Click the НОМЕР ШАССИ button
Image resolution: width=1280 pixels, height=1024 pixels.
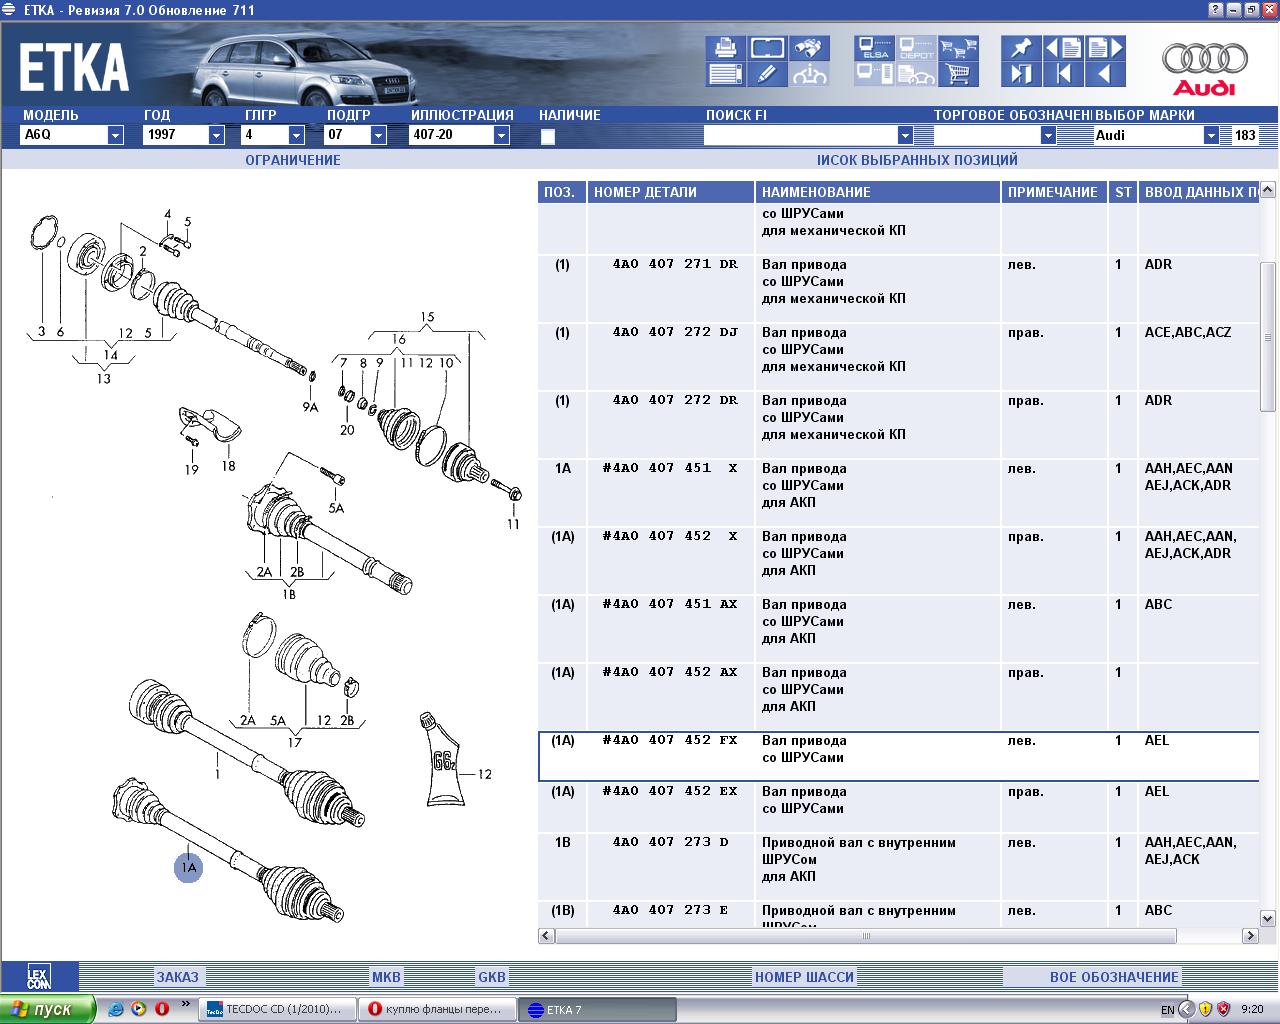[x=804, y=977]
